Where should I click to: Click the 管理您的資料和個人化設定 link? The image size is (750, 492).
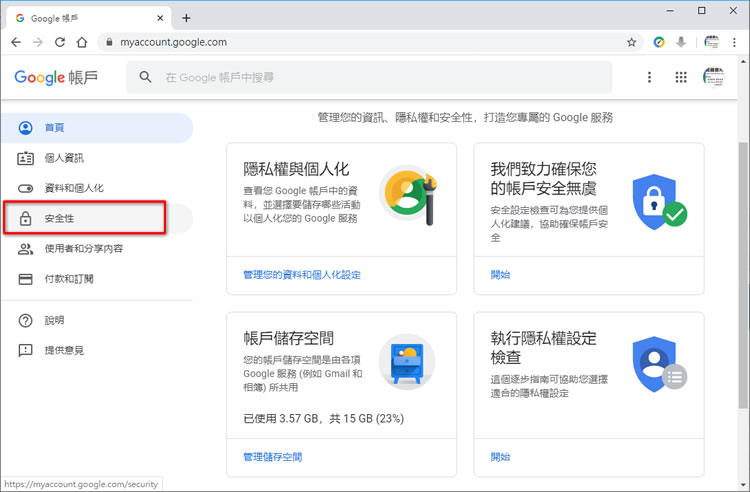coord(302,275)
